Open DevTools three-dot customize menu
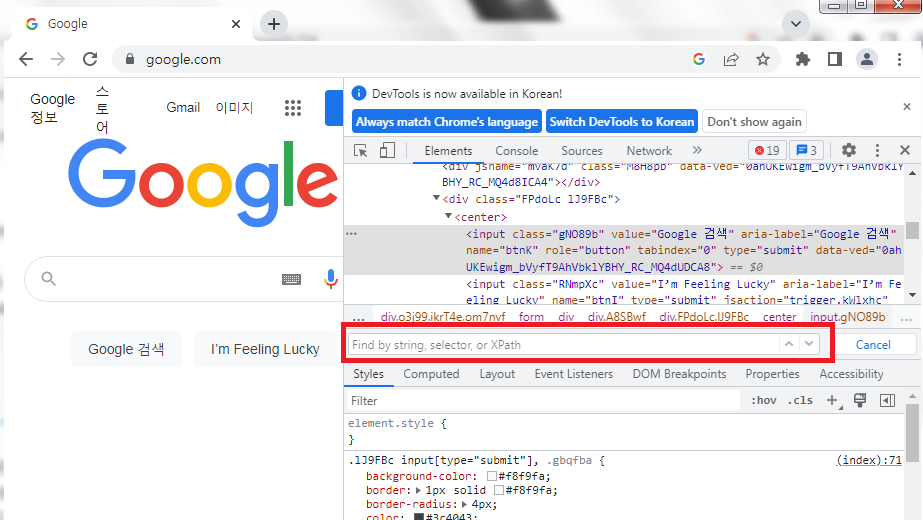Image resolution: width=923 pixels, height=520 pixels. [877, 150]
